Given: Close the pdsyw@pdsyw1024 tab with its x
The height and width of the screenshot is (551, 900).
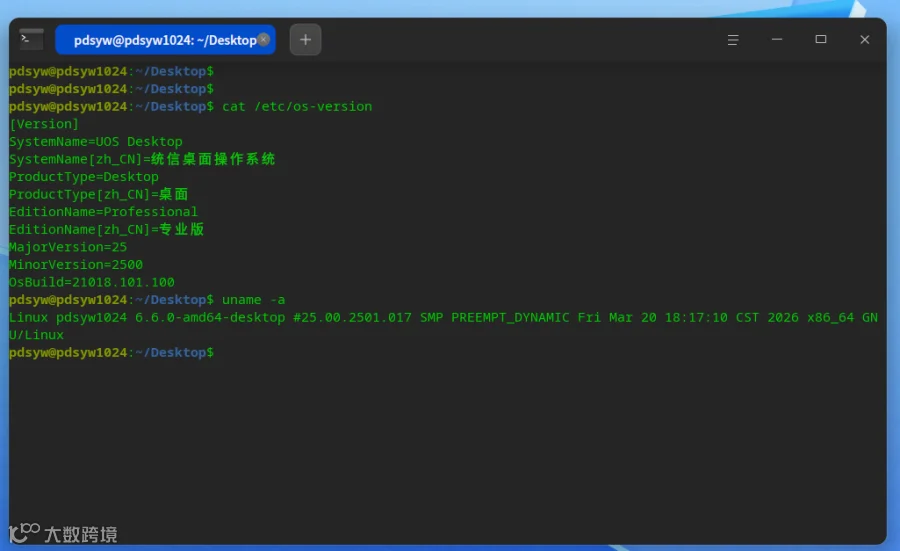Looking at the screenshot, I should click(x=263, y=39).
